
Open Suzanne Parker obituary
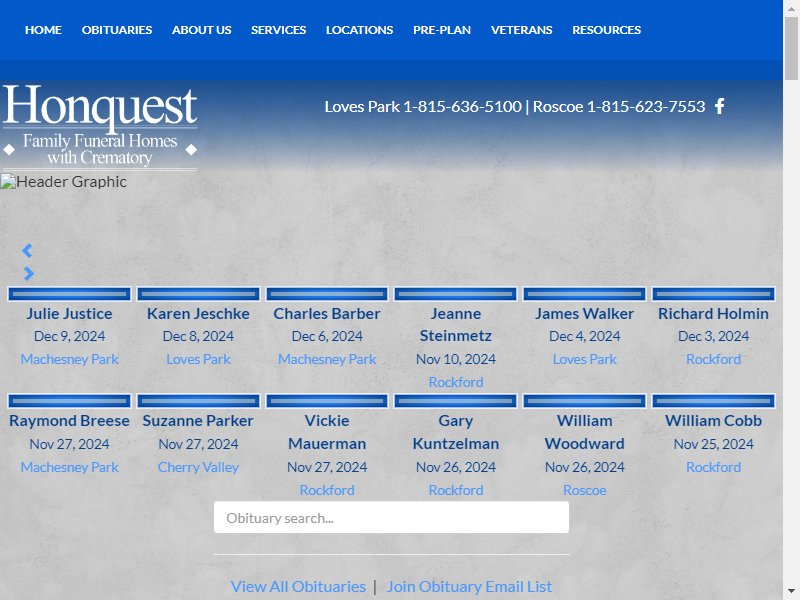(x=198, y=421)
